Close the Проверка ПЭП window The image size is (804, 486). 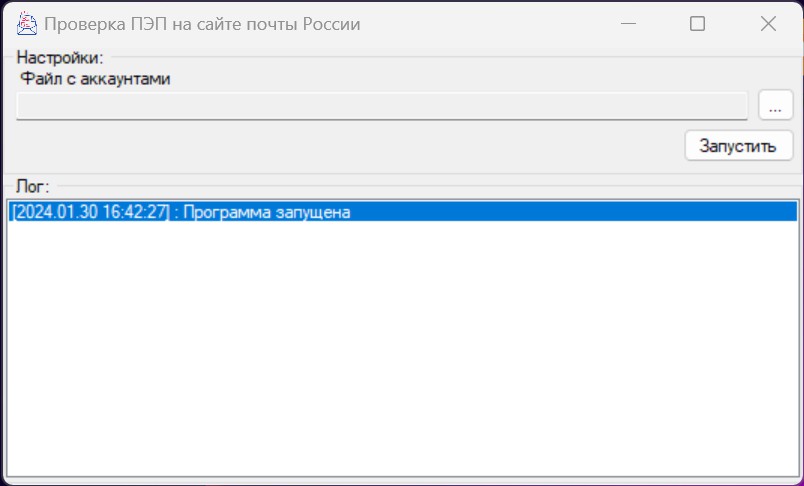[768, 24]
